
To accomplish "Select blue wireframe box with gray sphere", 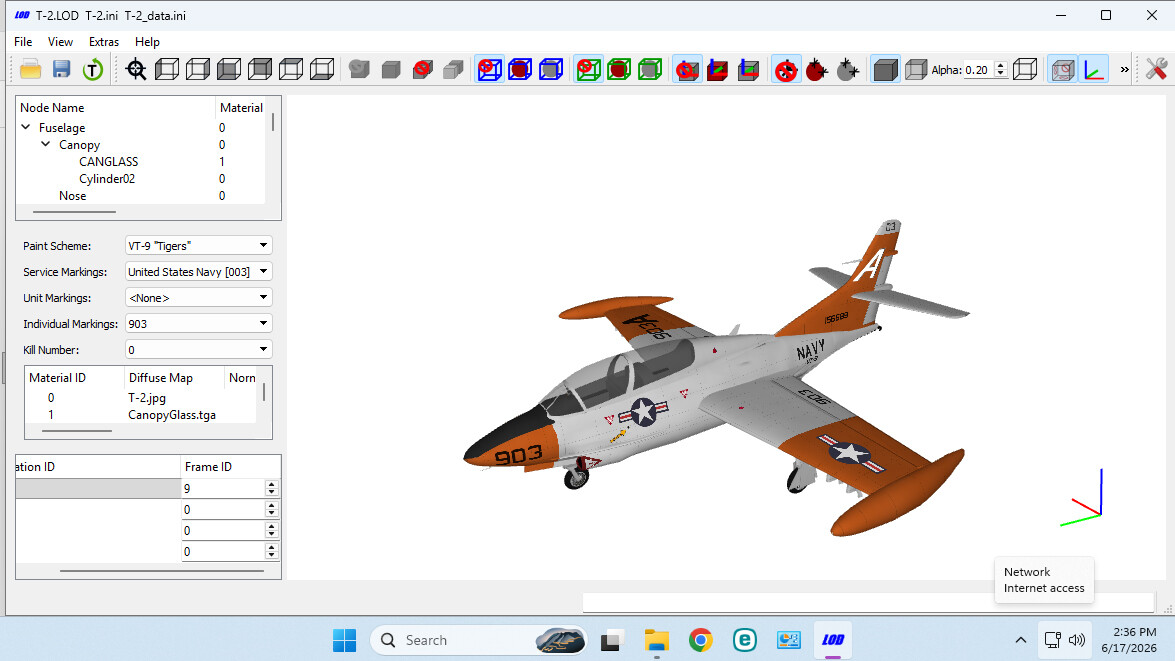I will point(552,70).
